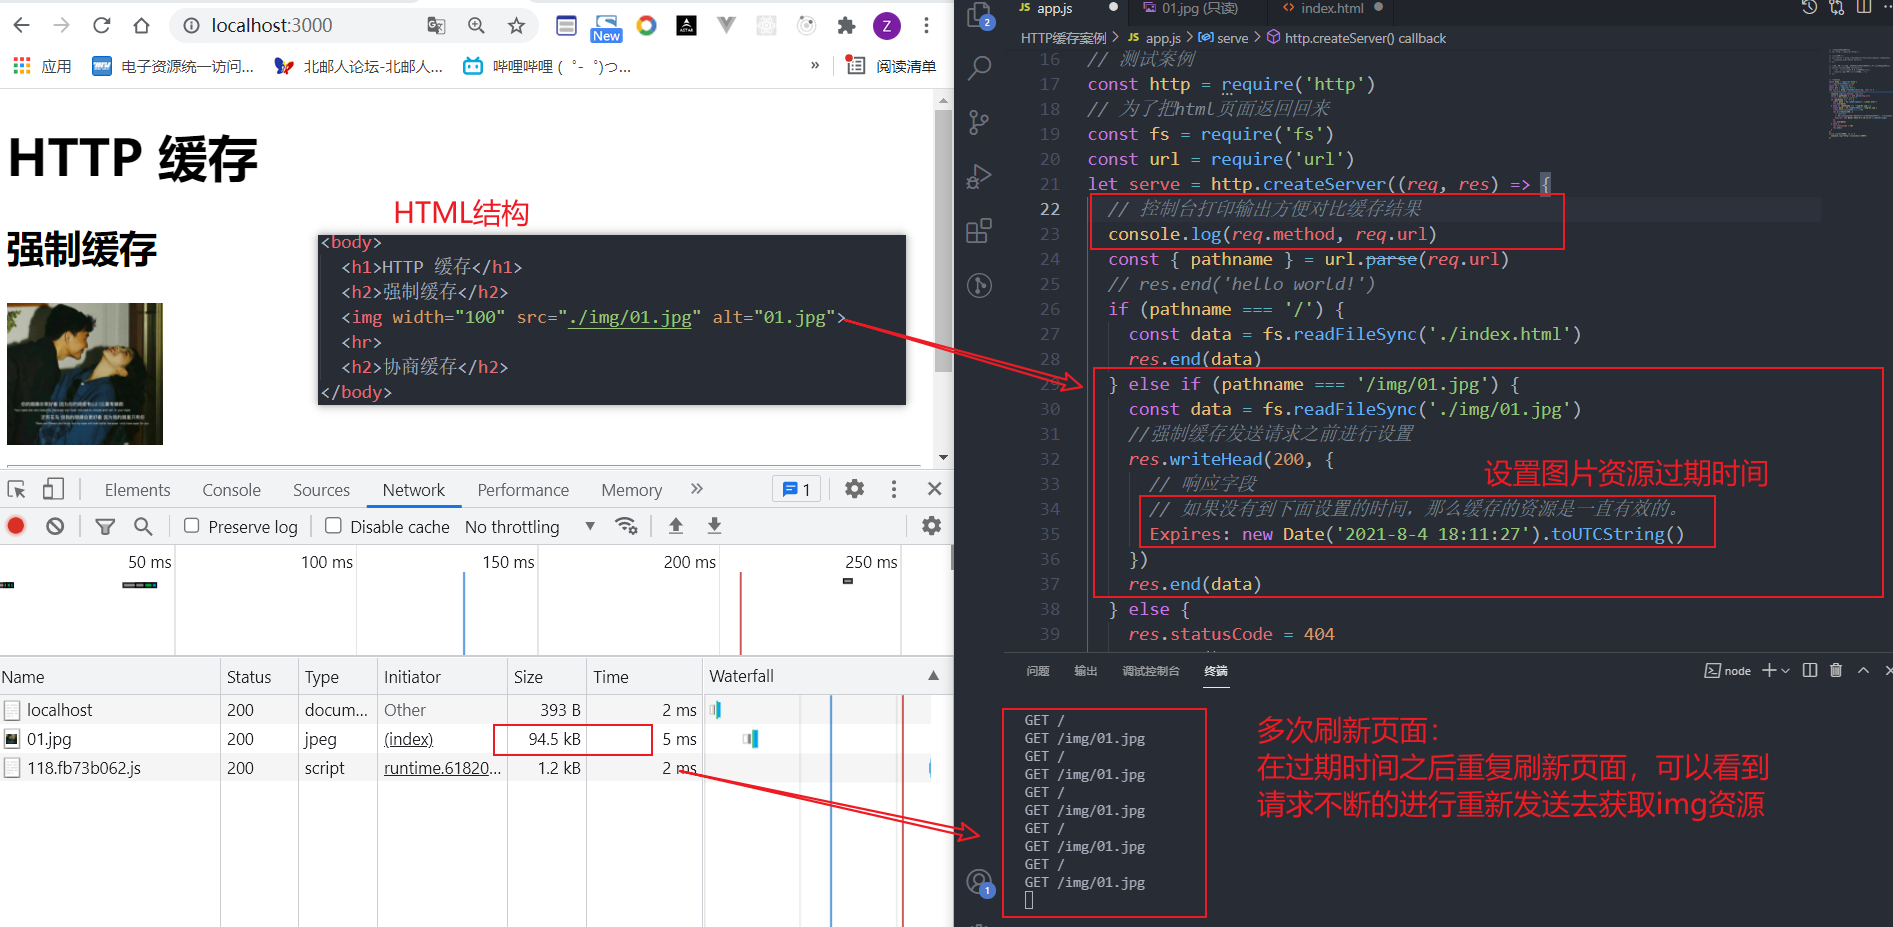The image size is (1893, 927).
Task: Open index.html editor tab
Action: (1332, 8)
